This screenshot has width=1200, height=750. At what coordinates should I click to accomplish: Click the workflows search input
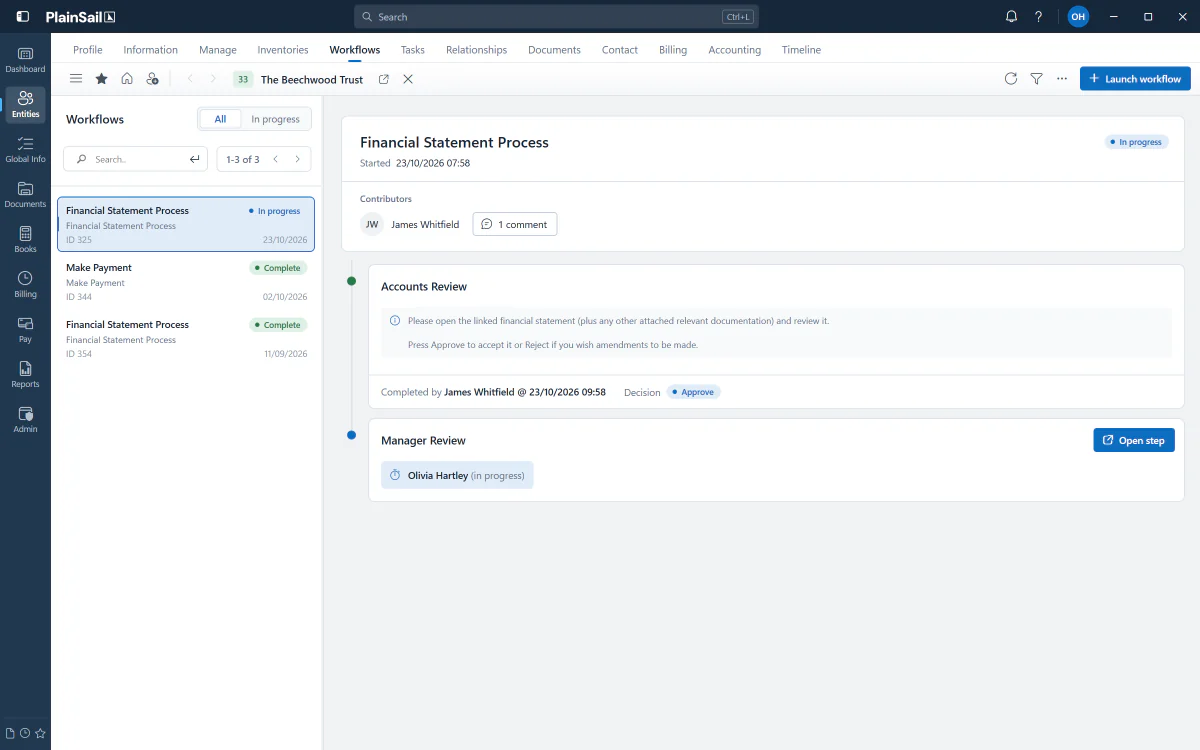(136, 159)
